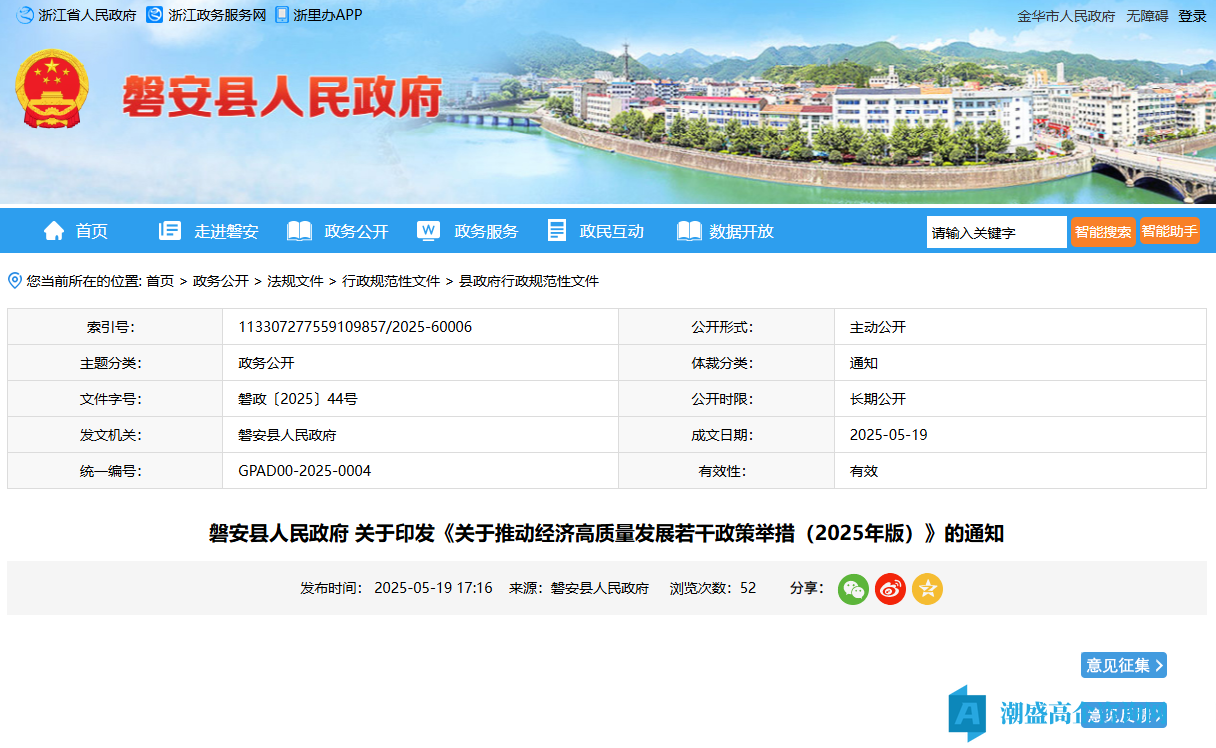Click the 浙江省人民政府 icon at top

(24, 15)
